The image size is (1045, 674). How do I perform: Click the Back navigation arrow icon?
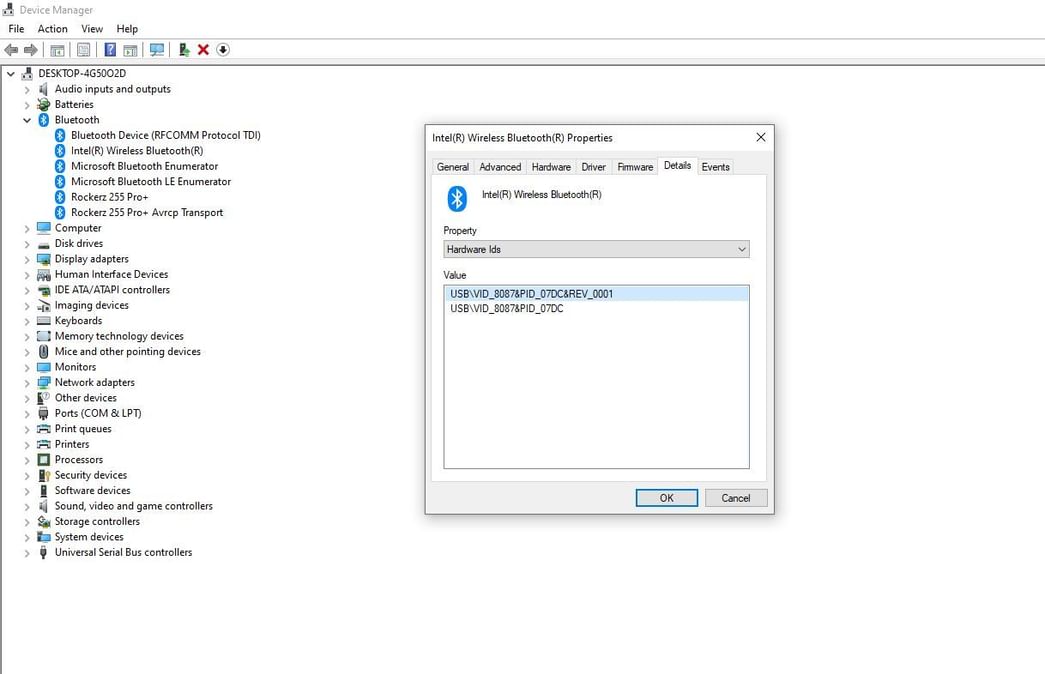tap(11, 49)
